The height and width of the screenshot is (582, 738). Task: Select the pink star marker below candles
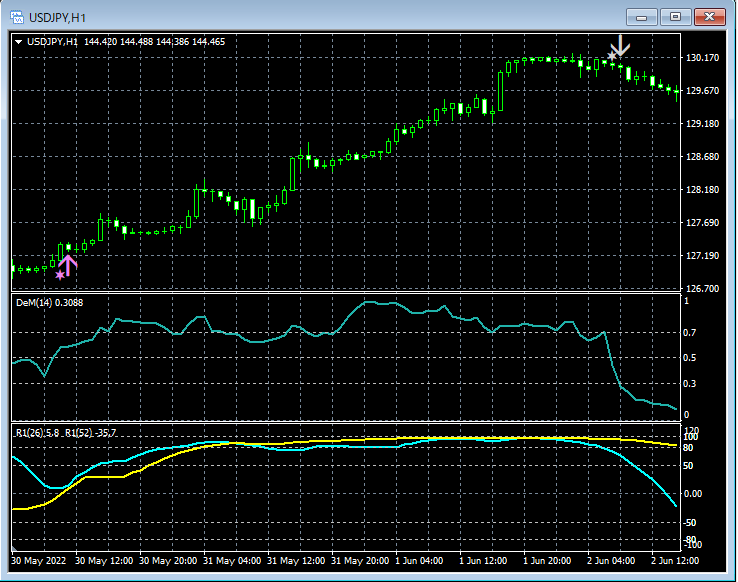[x=60, y=274]
